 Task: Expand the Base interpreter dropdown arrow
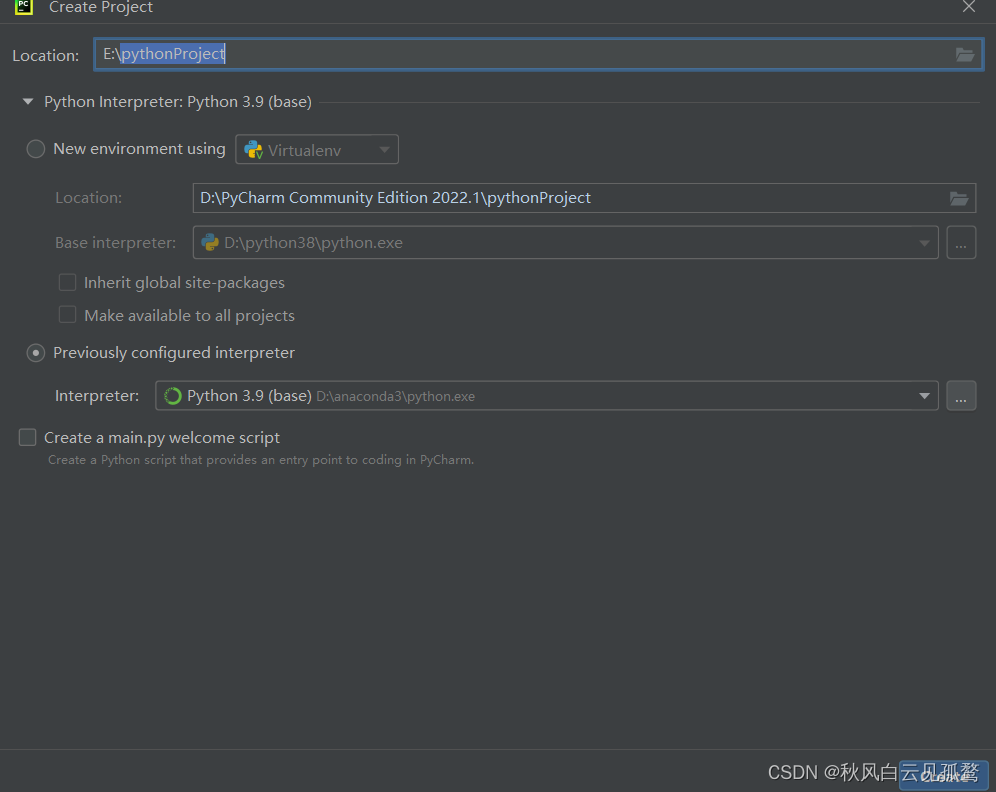point(924,243)
